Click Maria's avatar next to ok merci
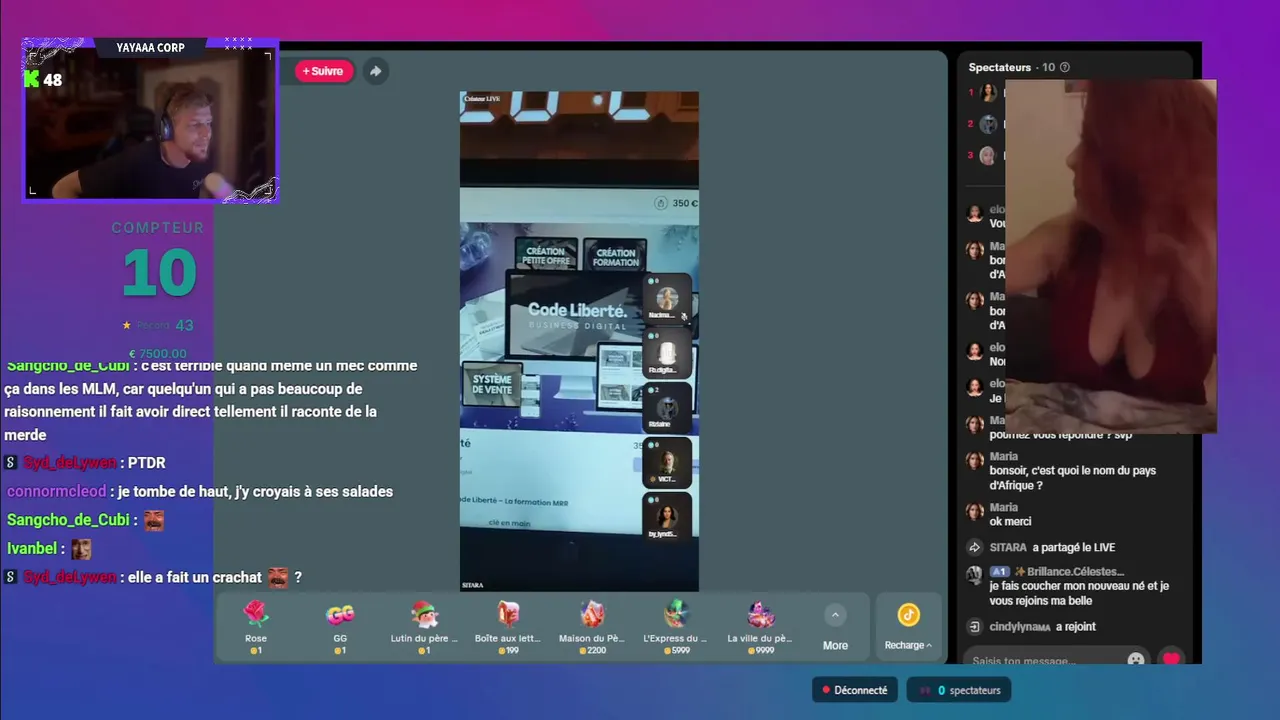 (974, 512)
